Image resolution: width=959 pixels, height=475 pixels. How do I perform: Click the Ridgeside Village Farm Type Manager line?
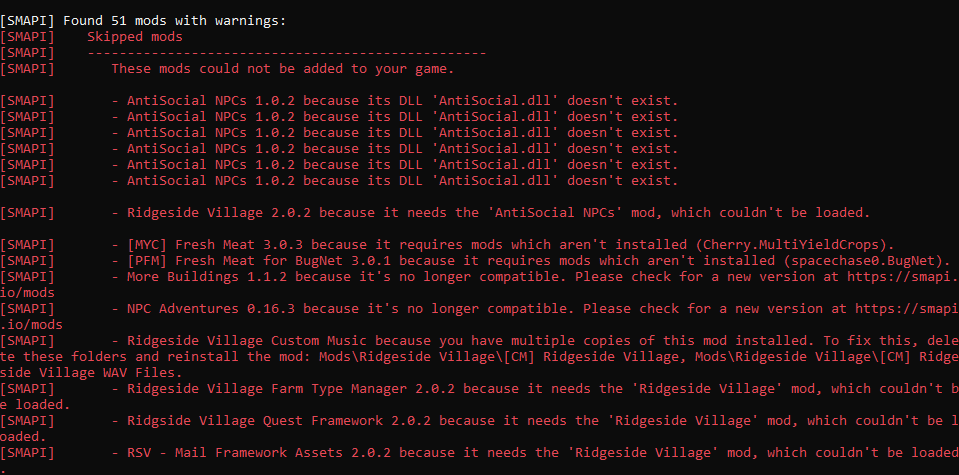[x=480, y=396]
